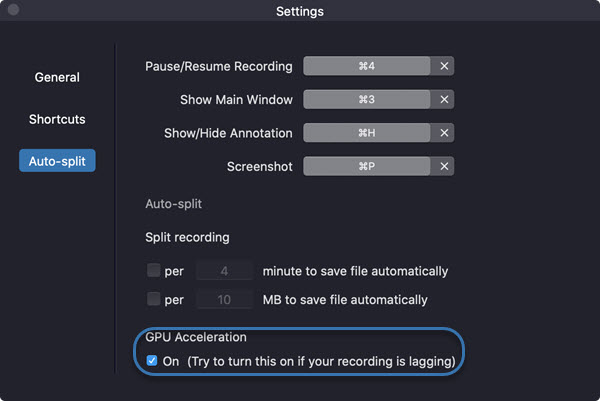Viewport: 600px width, 401px height.
Task: Click the minutes value field
Action: [224, 271]
